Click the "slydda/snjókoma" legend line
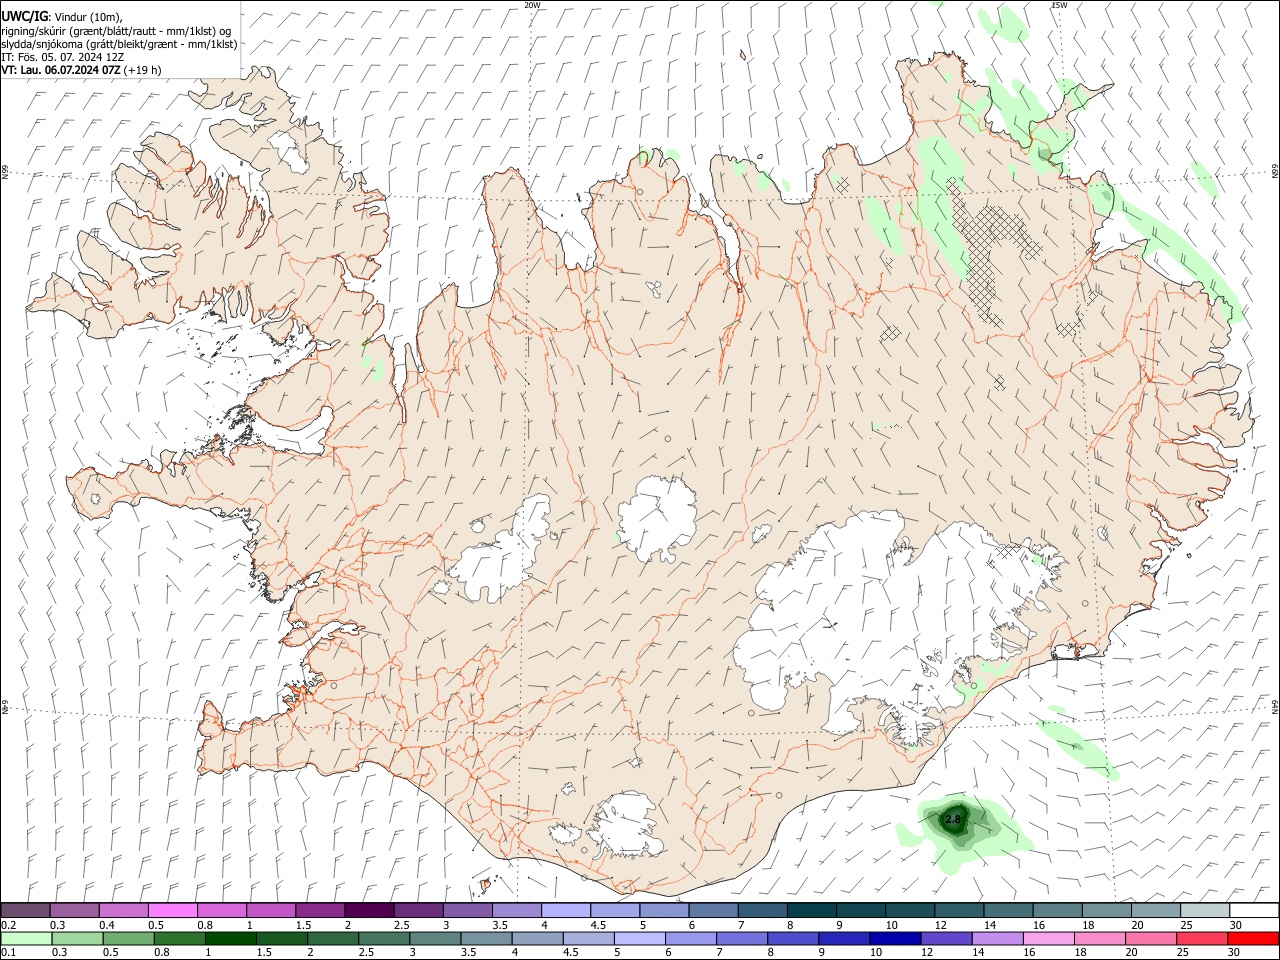 tap(119, 44)
